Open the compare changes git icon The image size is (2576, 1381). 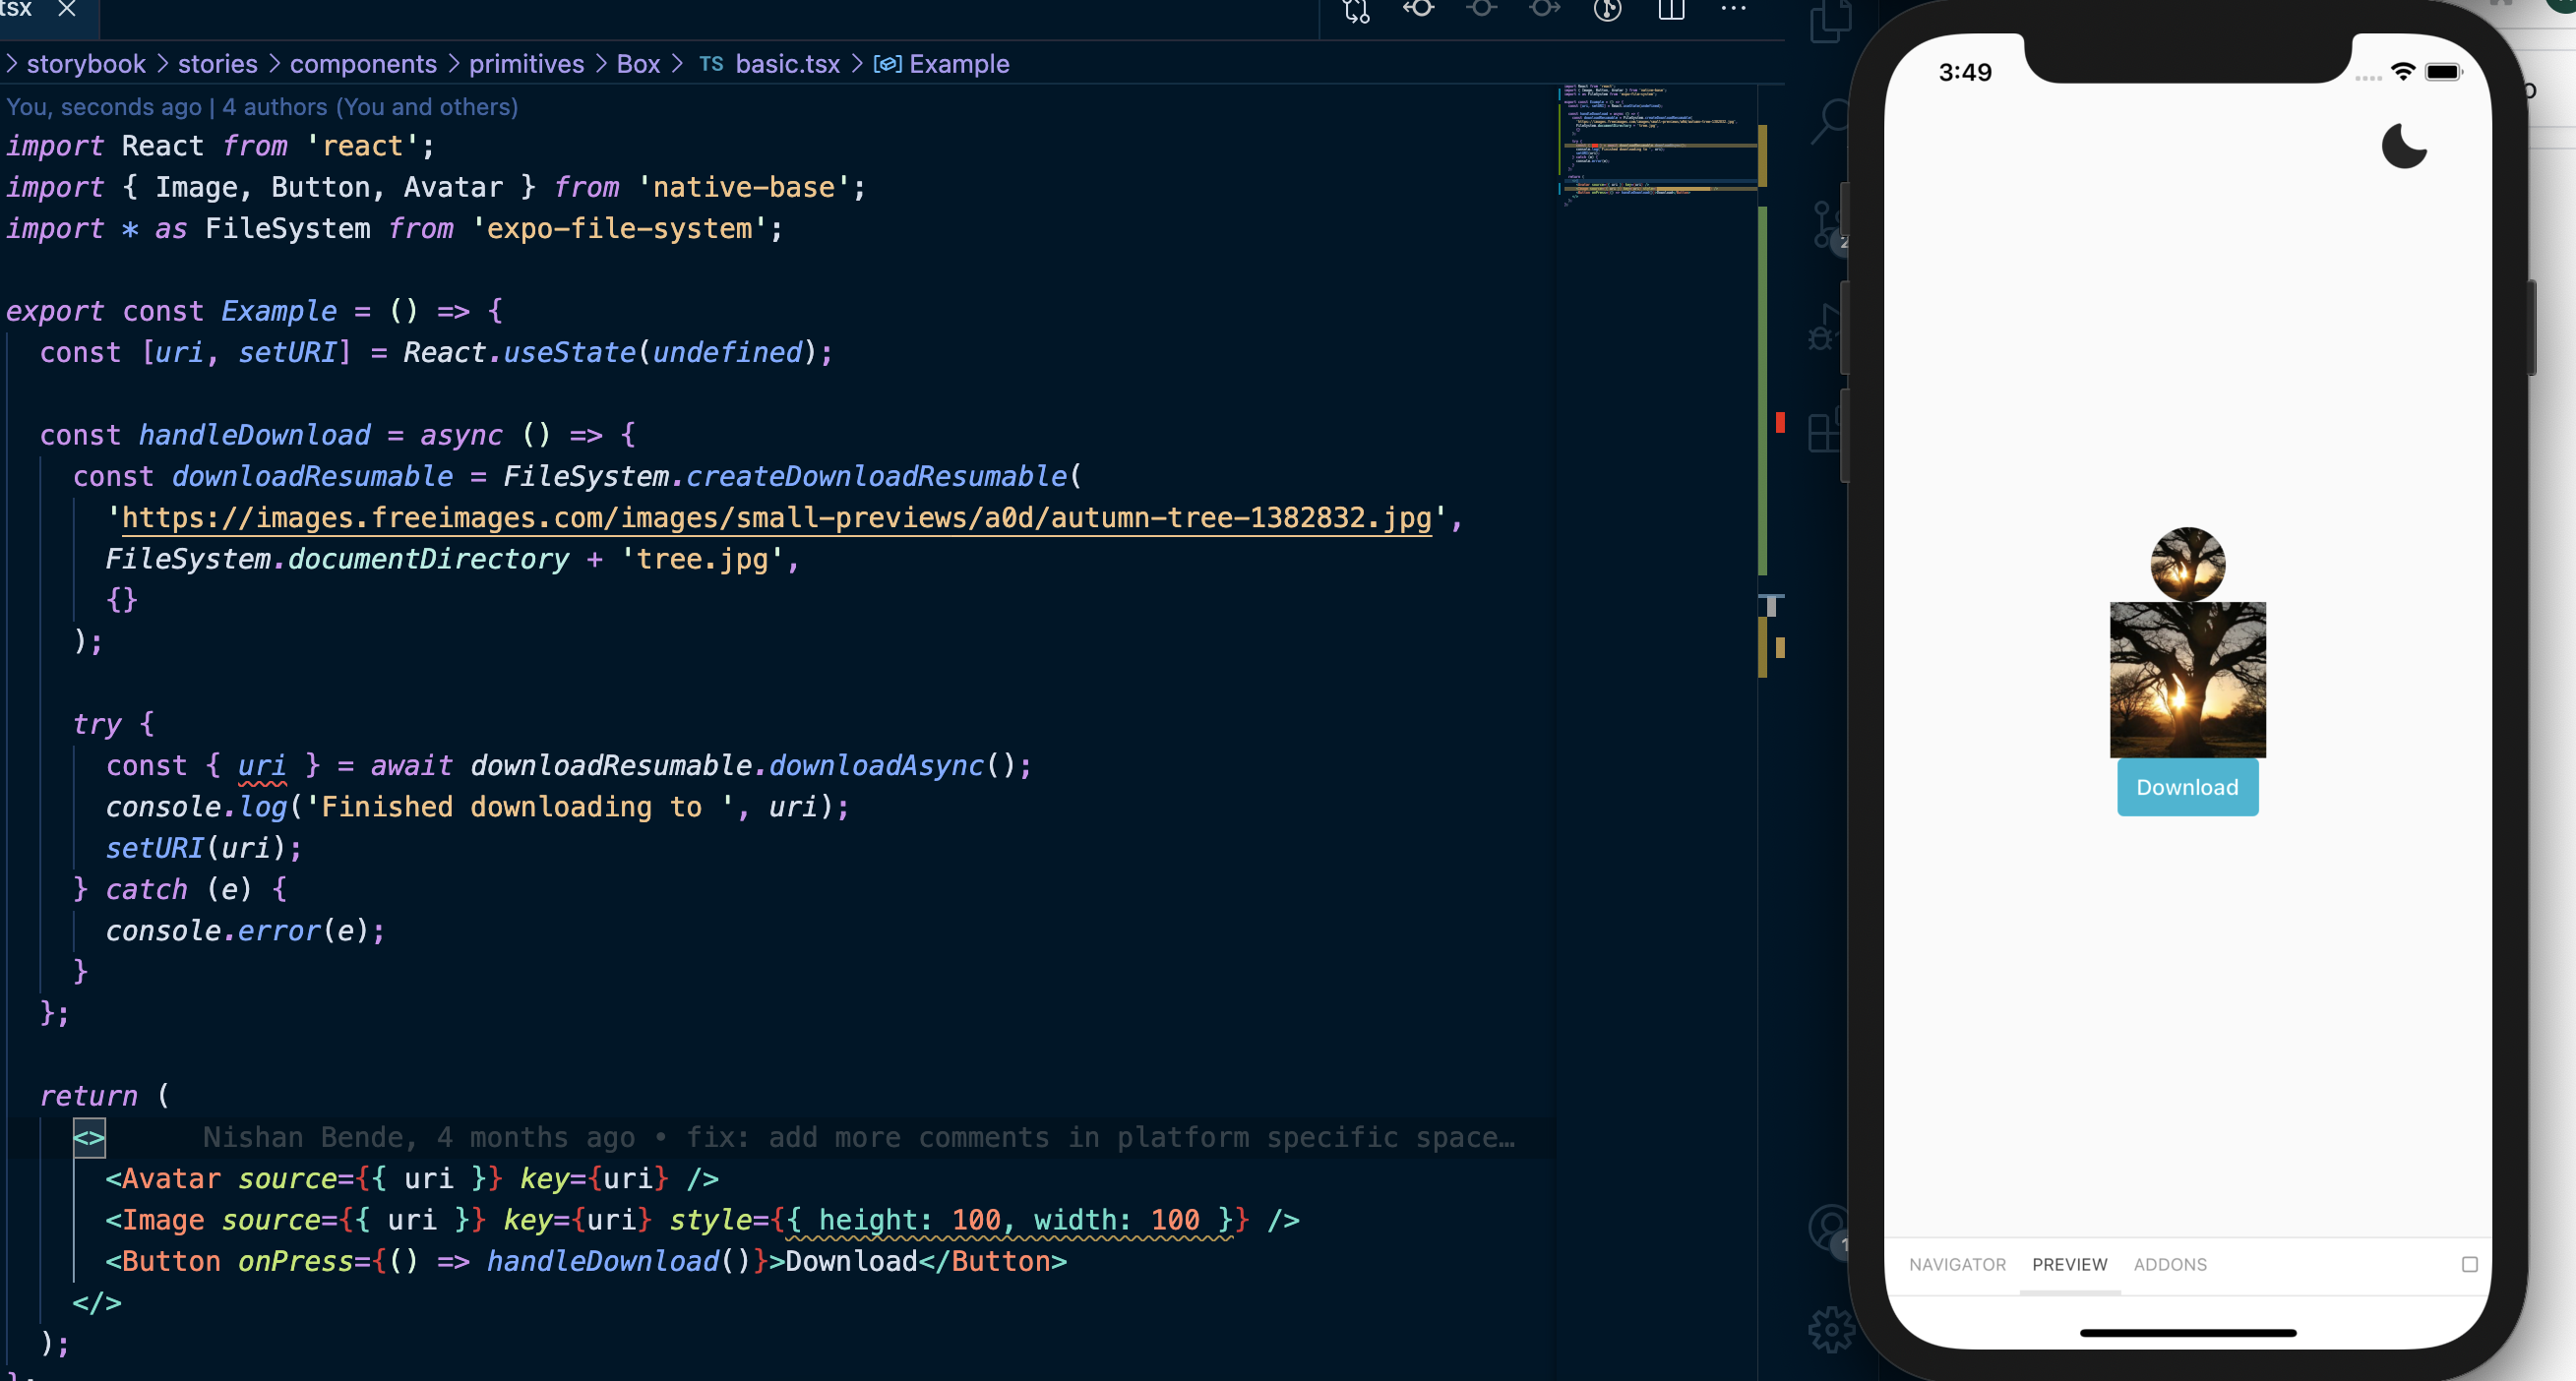pos(1356,10)
